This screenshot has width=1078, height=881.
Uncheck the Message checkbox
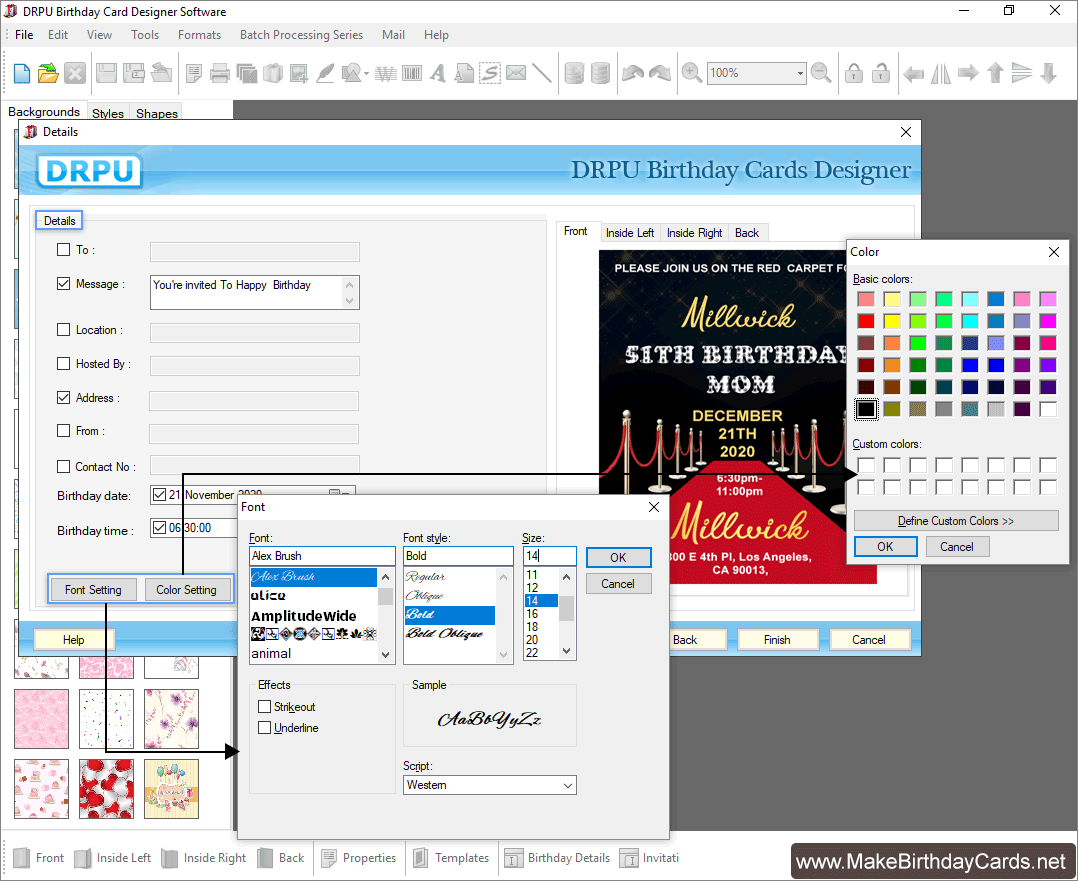pos(63,283)
